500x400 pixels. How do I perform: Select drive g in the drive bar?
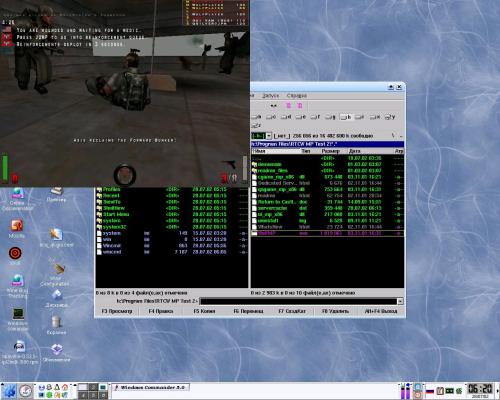click(x=330, y=117)
